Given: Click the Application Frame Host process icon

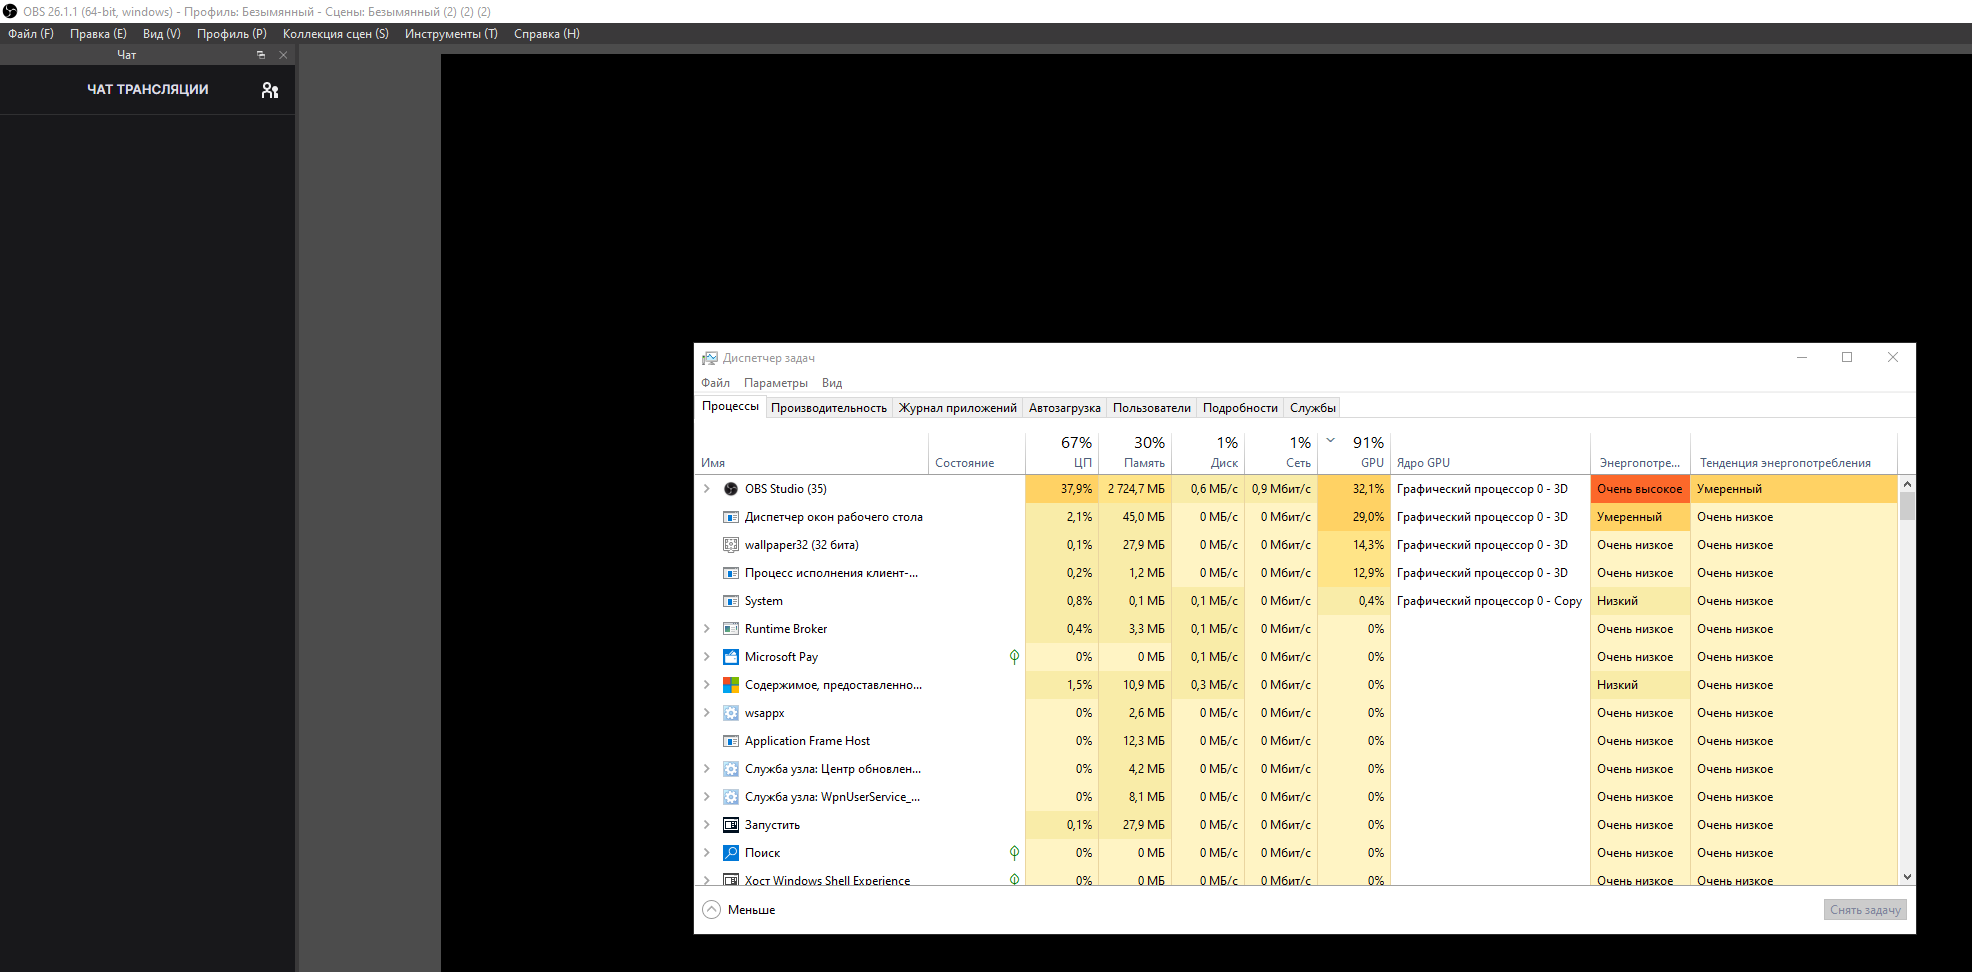Looking at the screenshot, I should pos(731,741).
